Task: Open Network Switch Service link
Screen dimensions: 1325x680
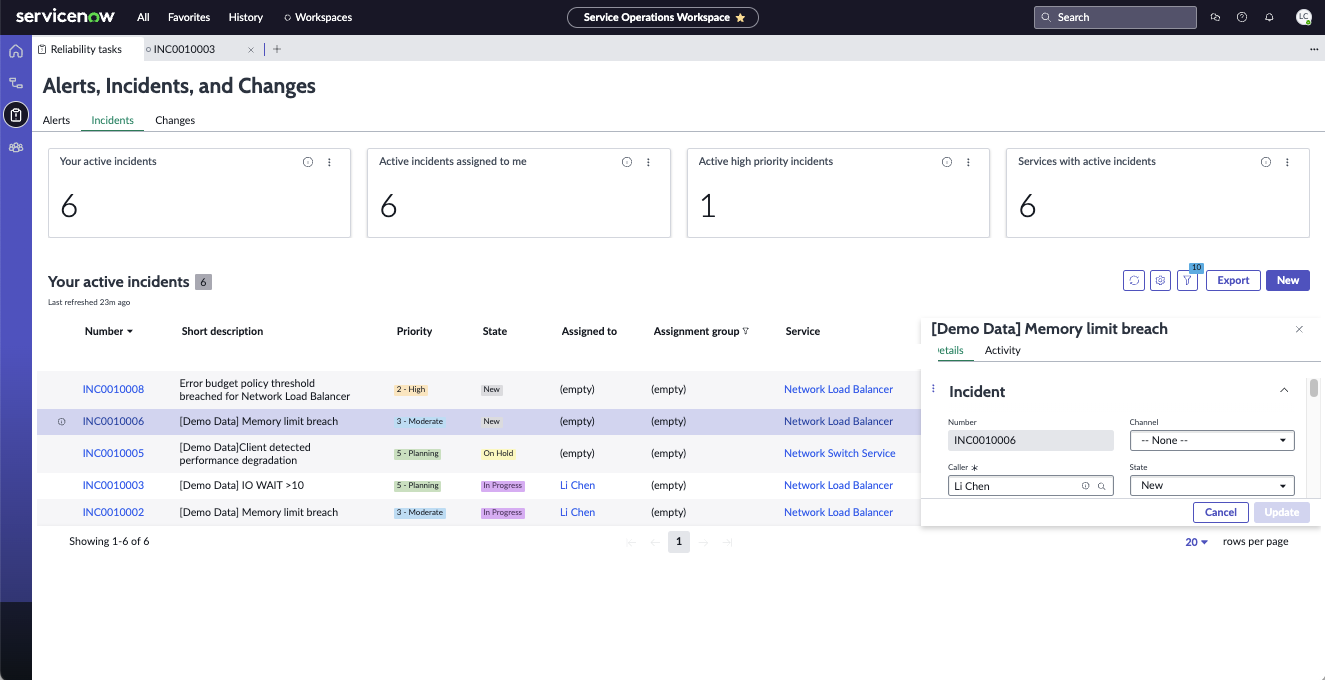Action: coord(840,454)
